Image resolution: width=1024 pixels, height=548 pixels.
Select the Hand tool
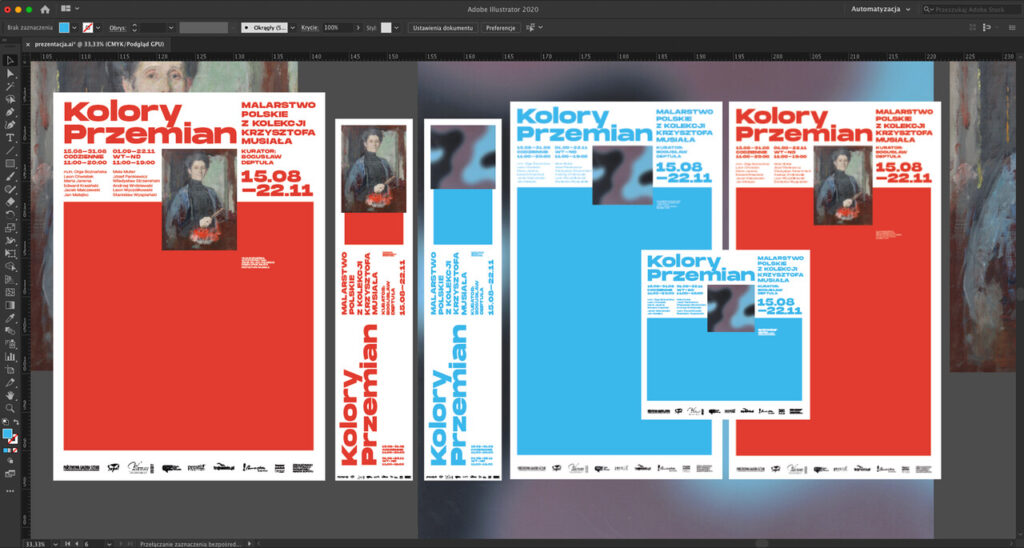coord(11,395)
